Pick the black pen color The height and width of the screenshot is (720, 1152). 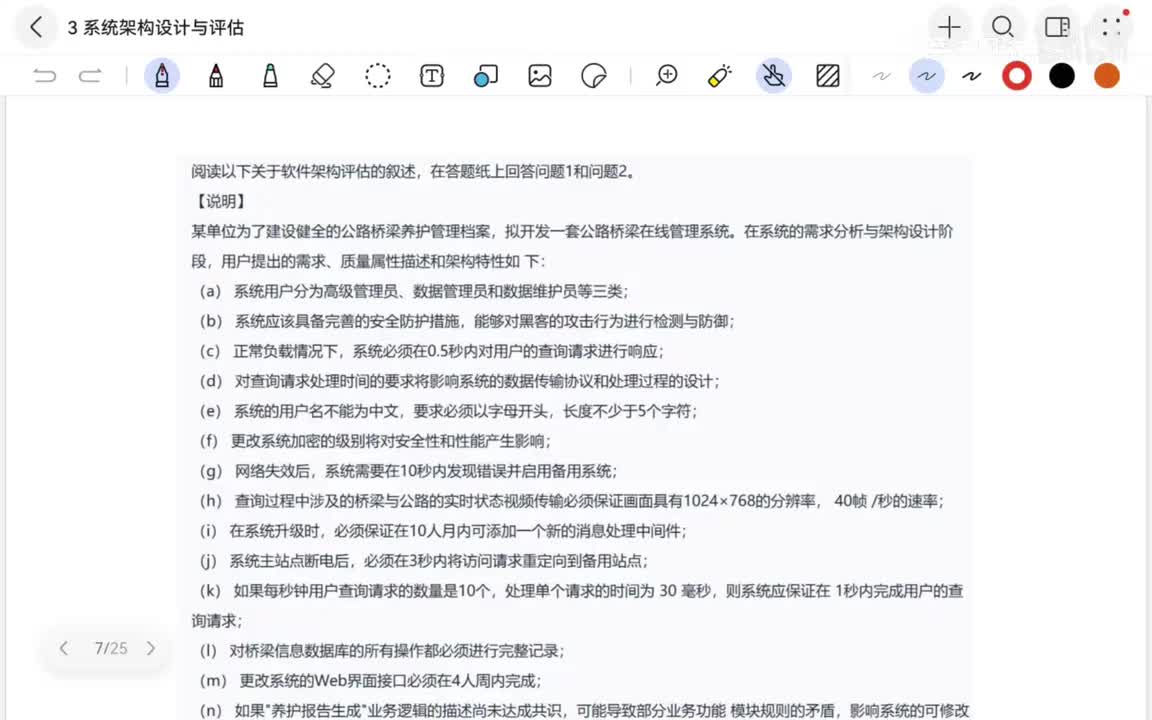point(1062,76)
